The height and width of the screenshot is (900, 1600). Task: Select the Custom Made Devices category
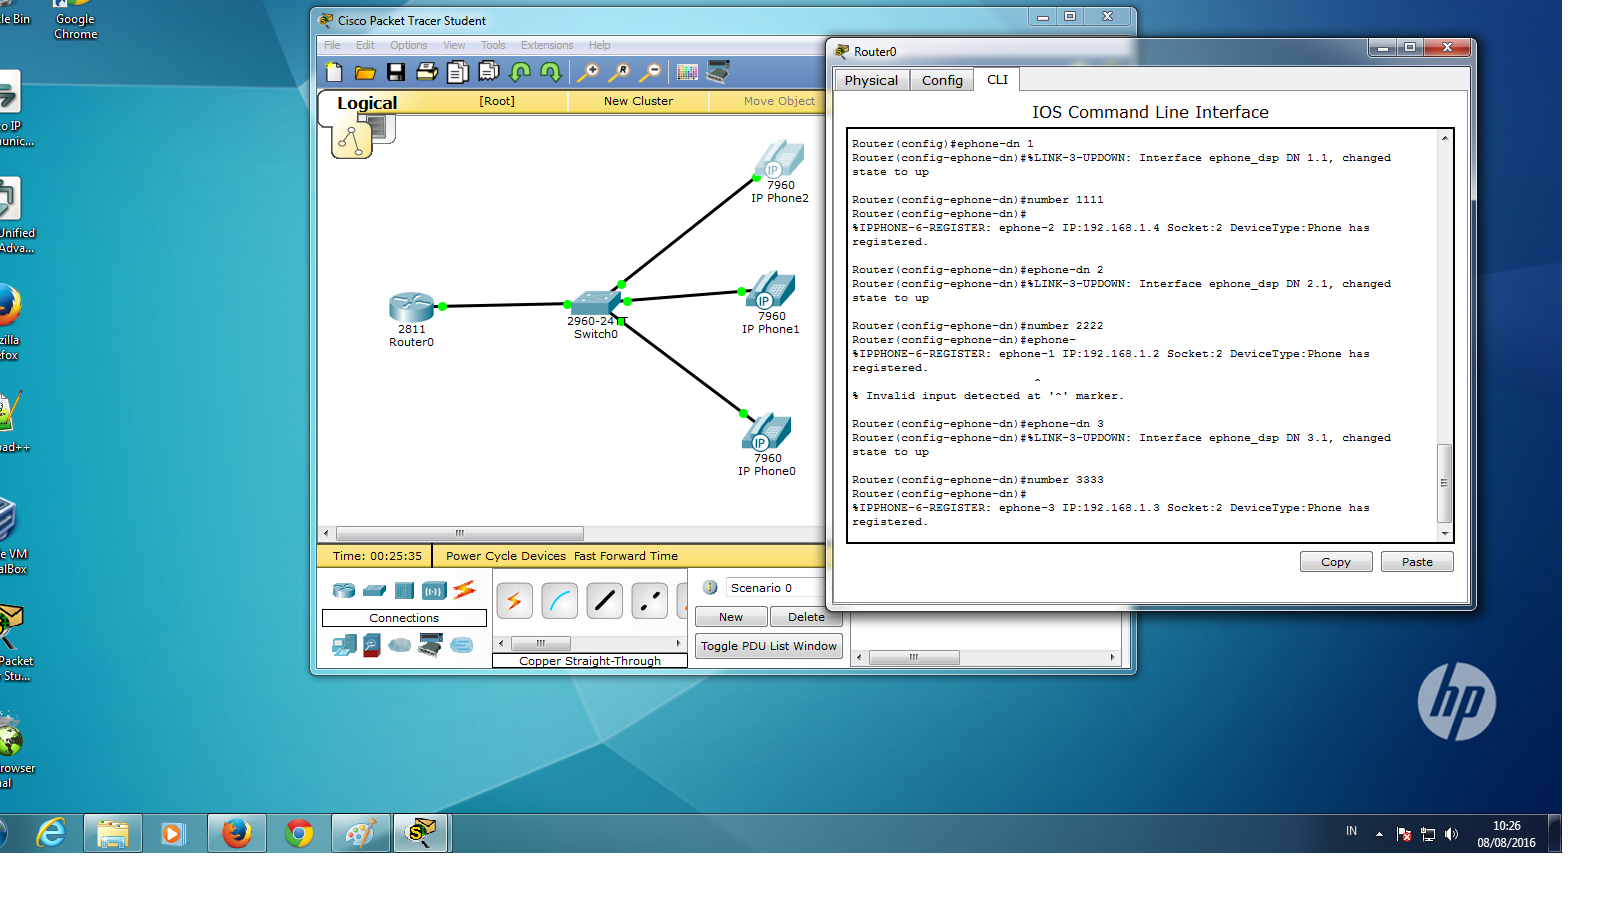click(431, 645)
